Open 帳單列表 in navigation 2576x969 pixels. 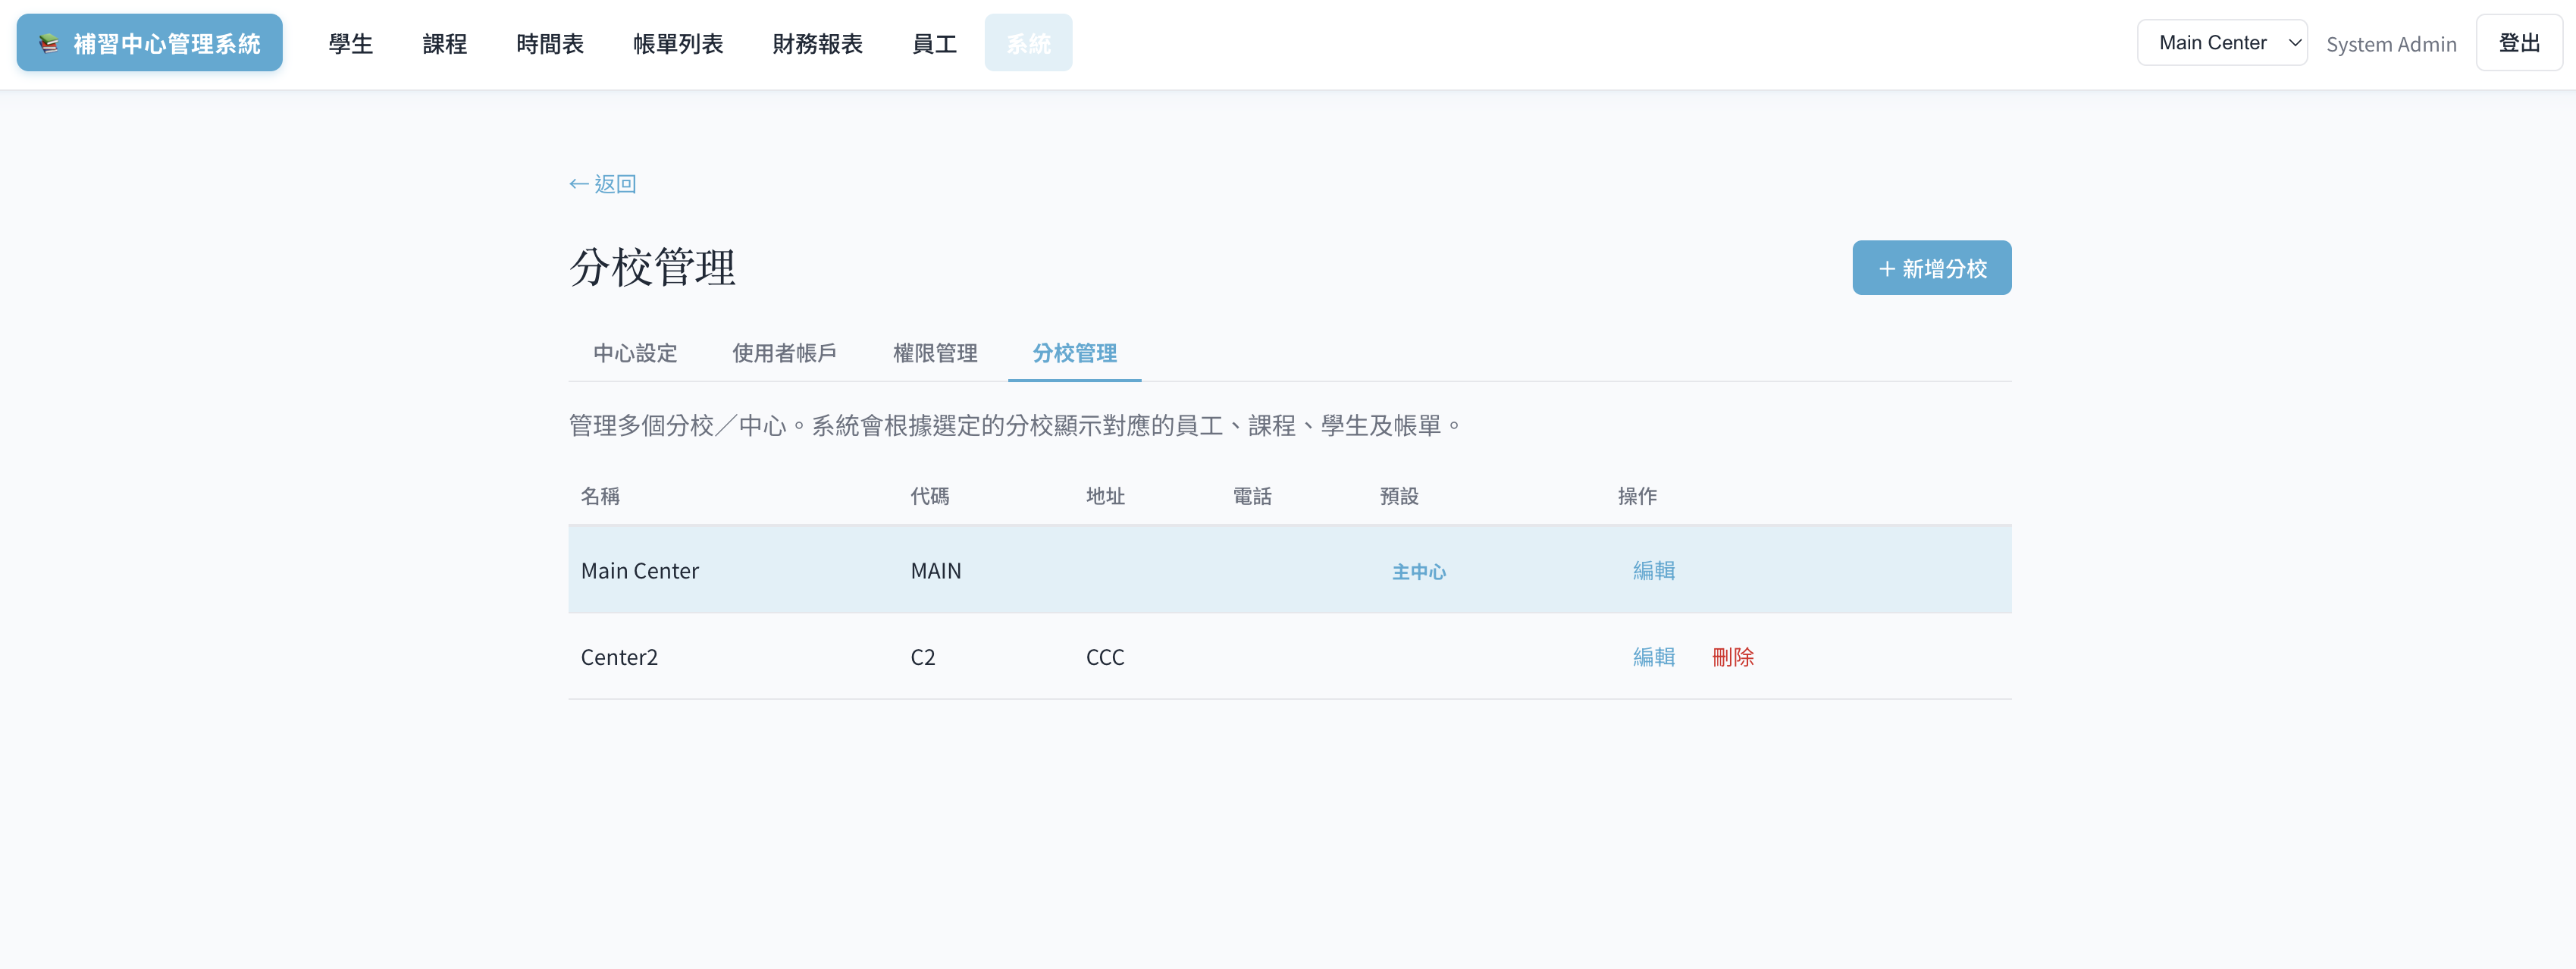click(x=678, y=43)
